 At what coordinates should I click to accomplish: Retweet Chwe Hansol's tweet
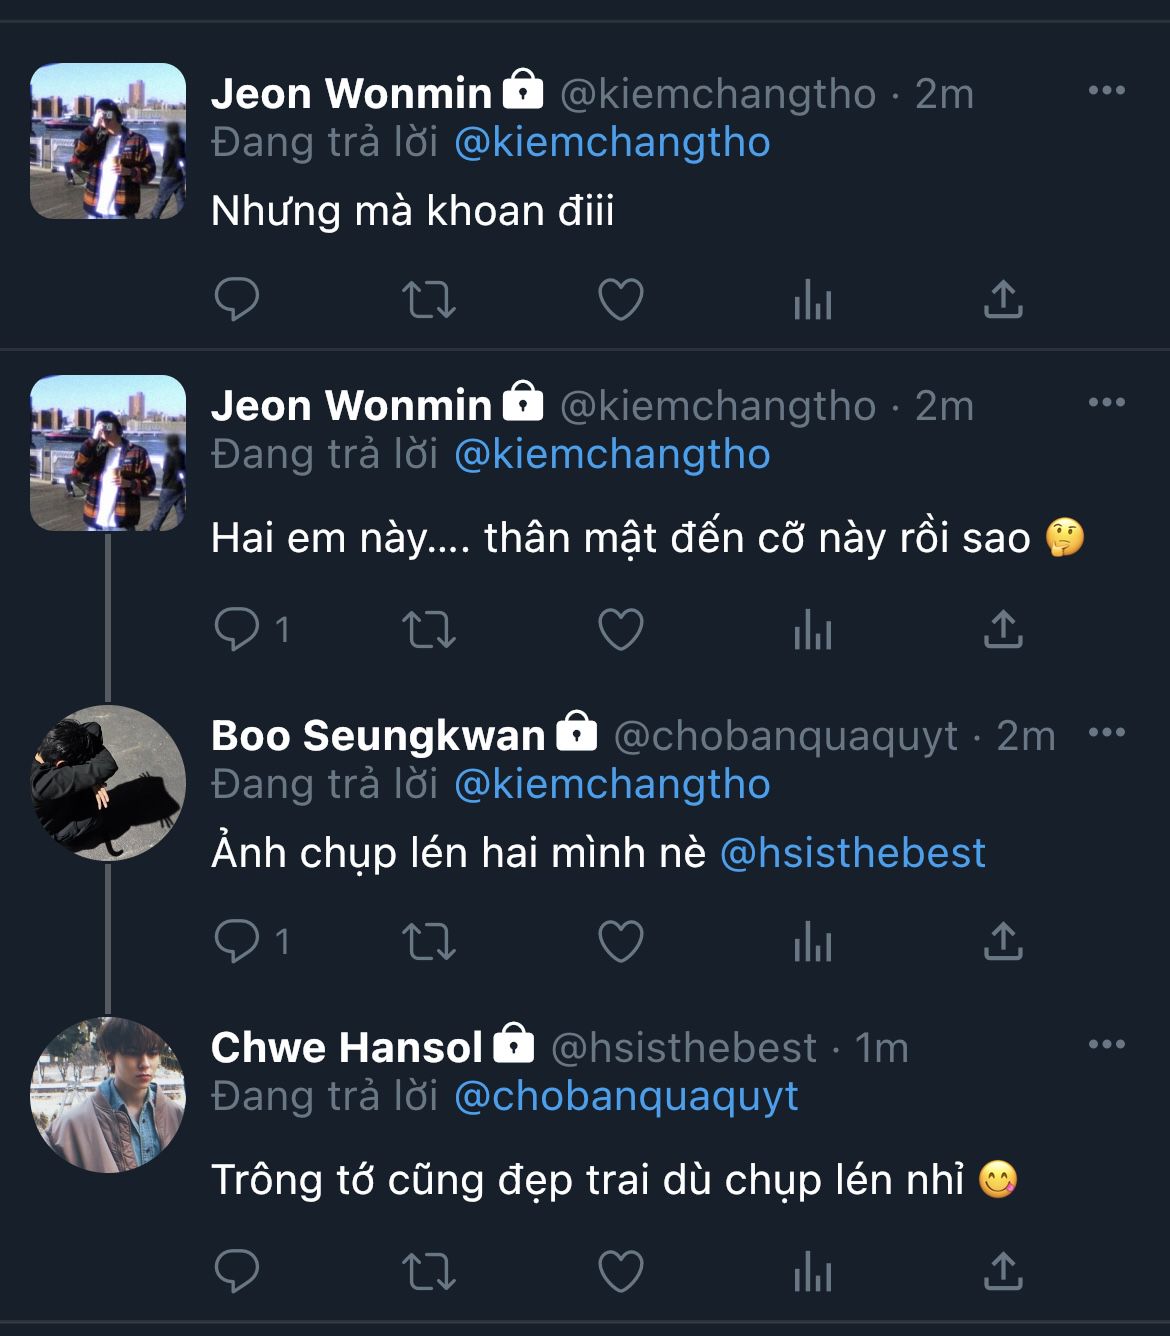(428, 1271)
